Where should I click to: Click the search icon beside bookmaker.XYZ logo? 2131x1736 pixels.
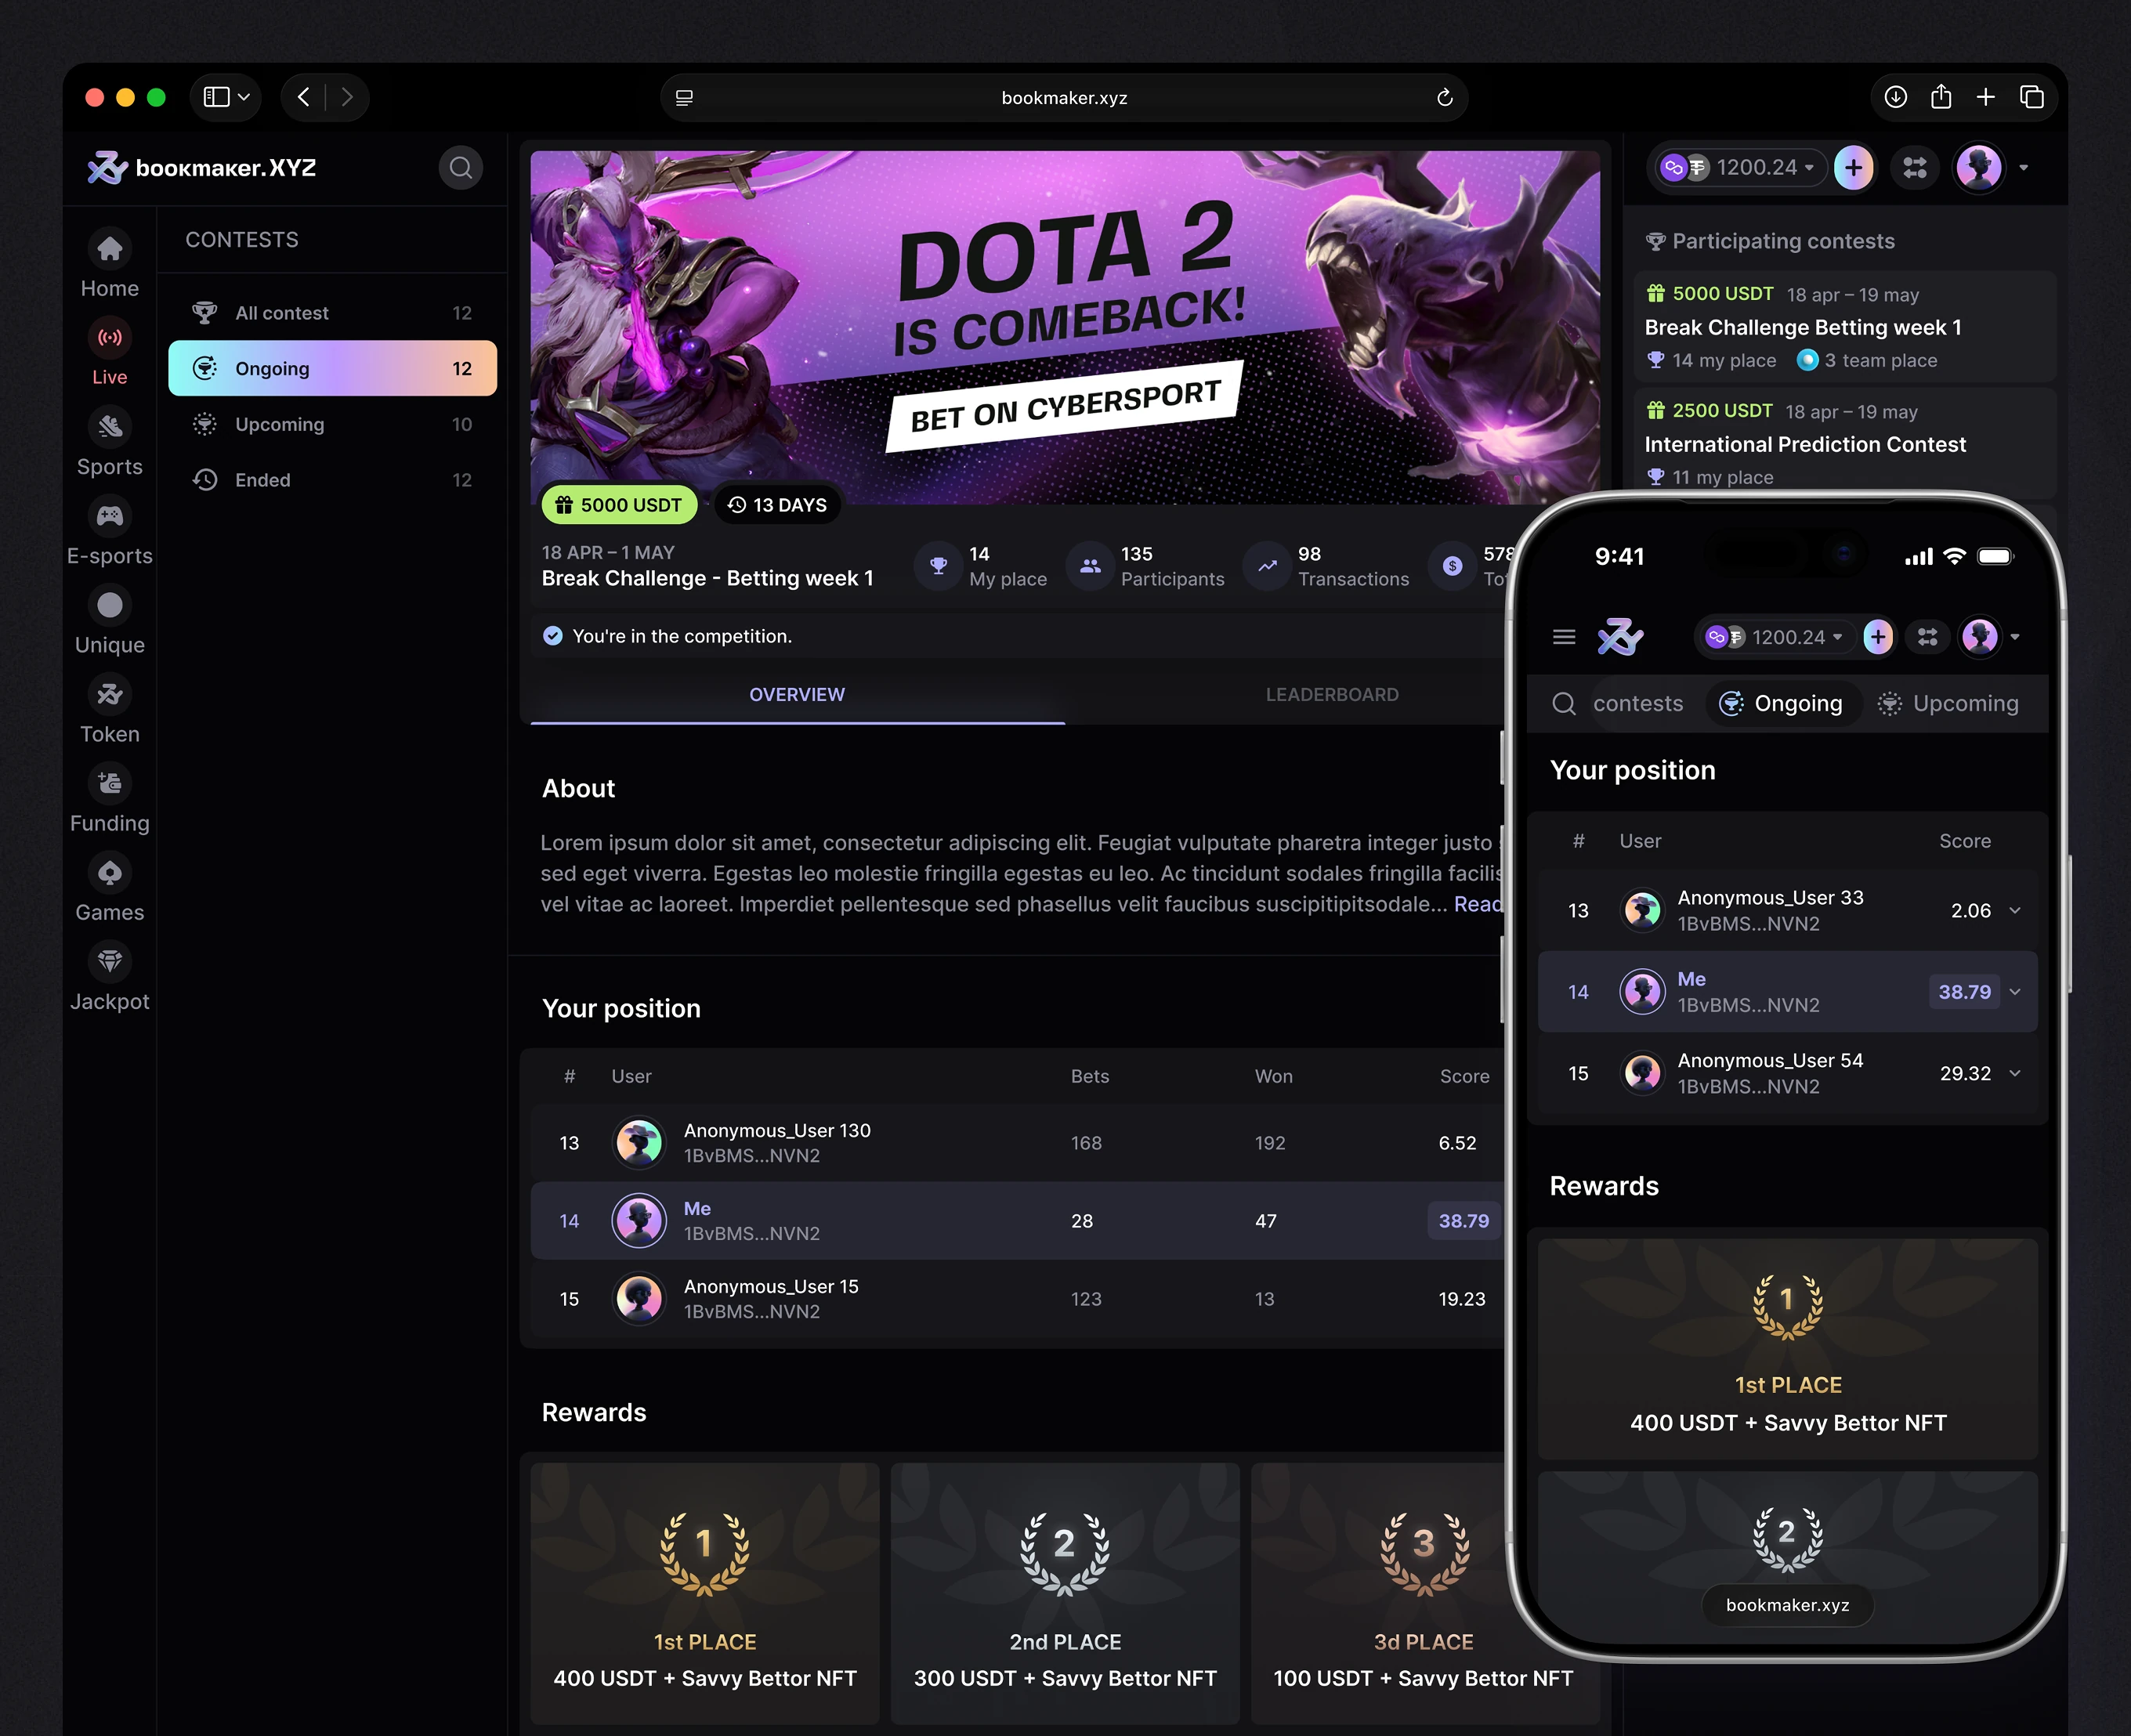(x=460, y=168)
